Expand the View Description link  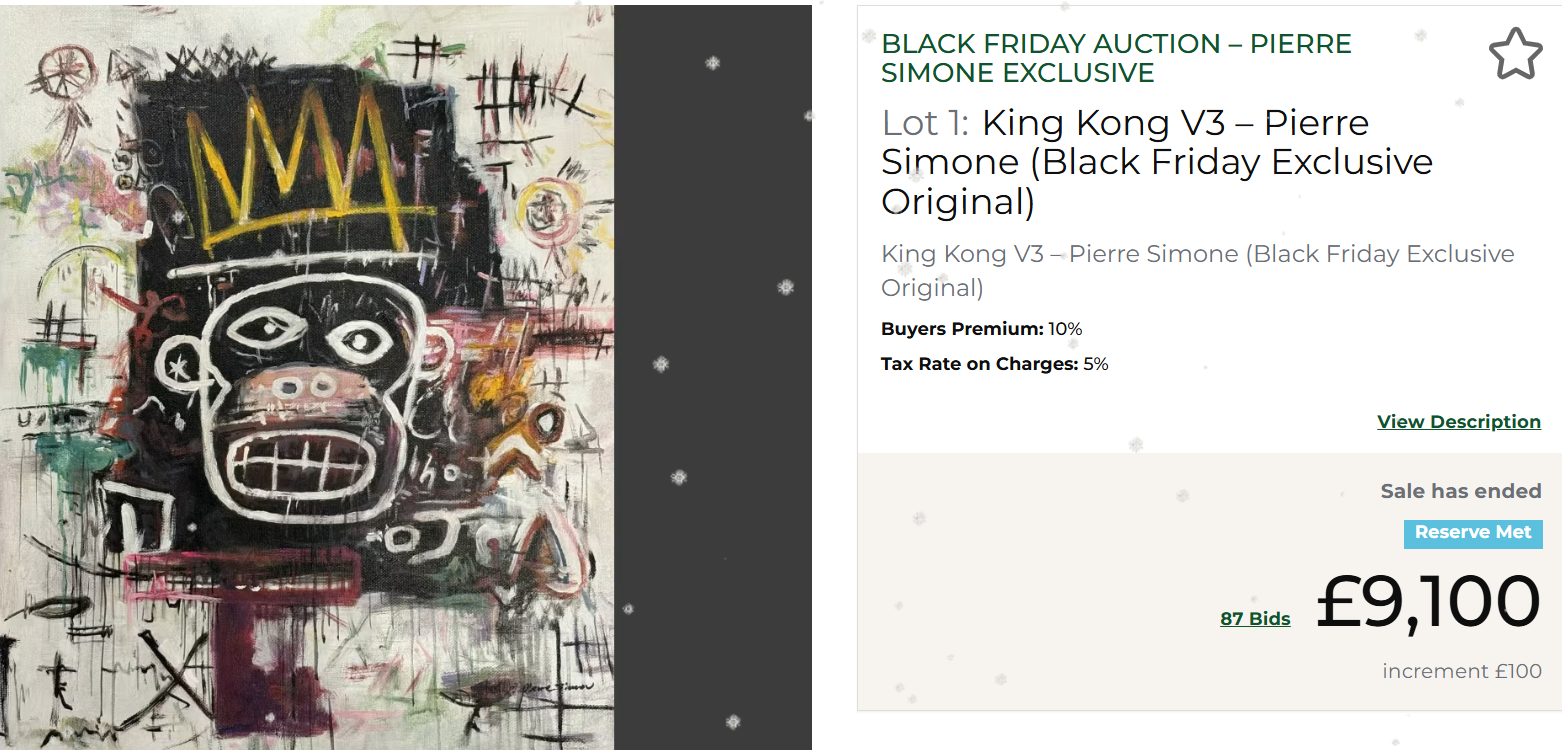pyautogui.click(x=1458, y=422)
